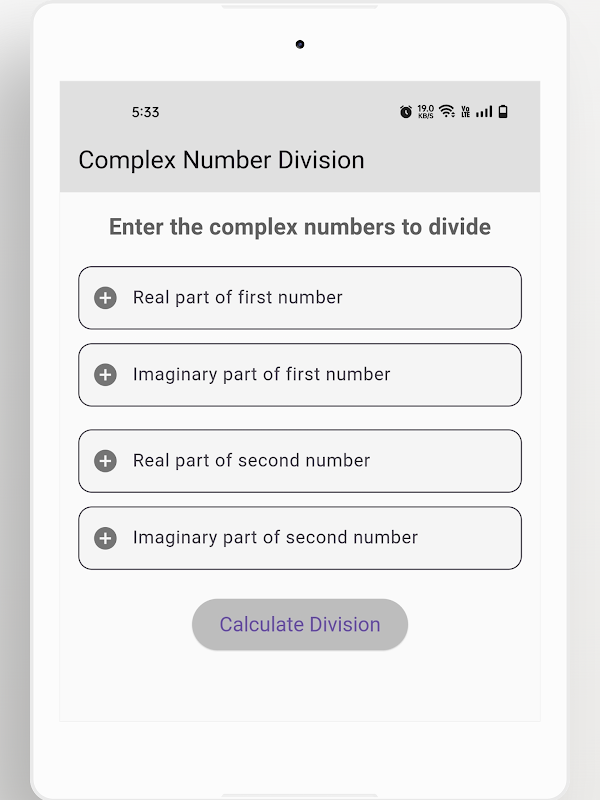
Task: Tap the VoLTE indicator icon
Action: (465, 112)
